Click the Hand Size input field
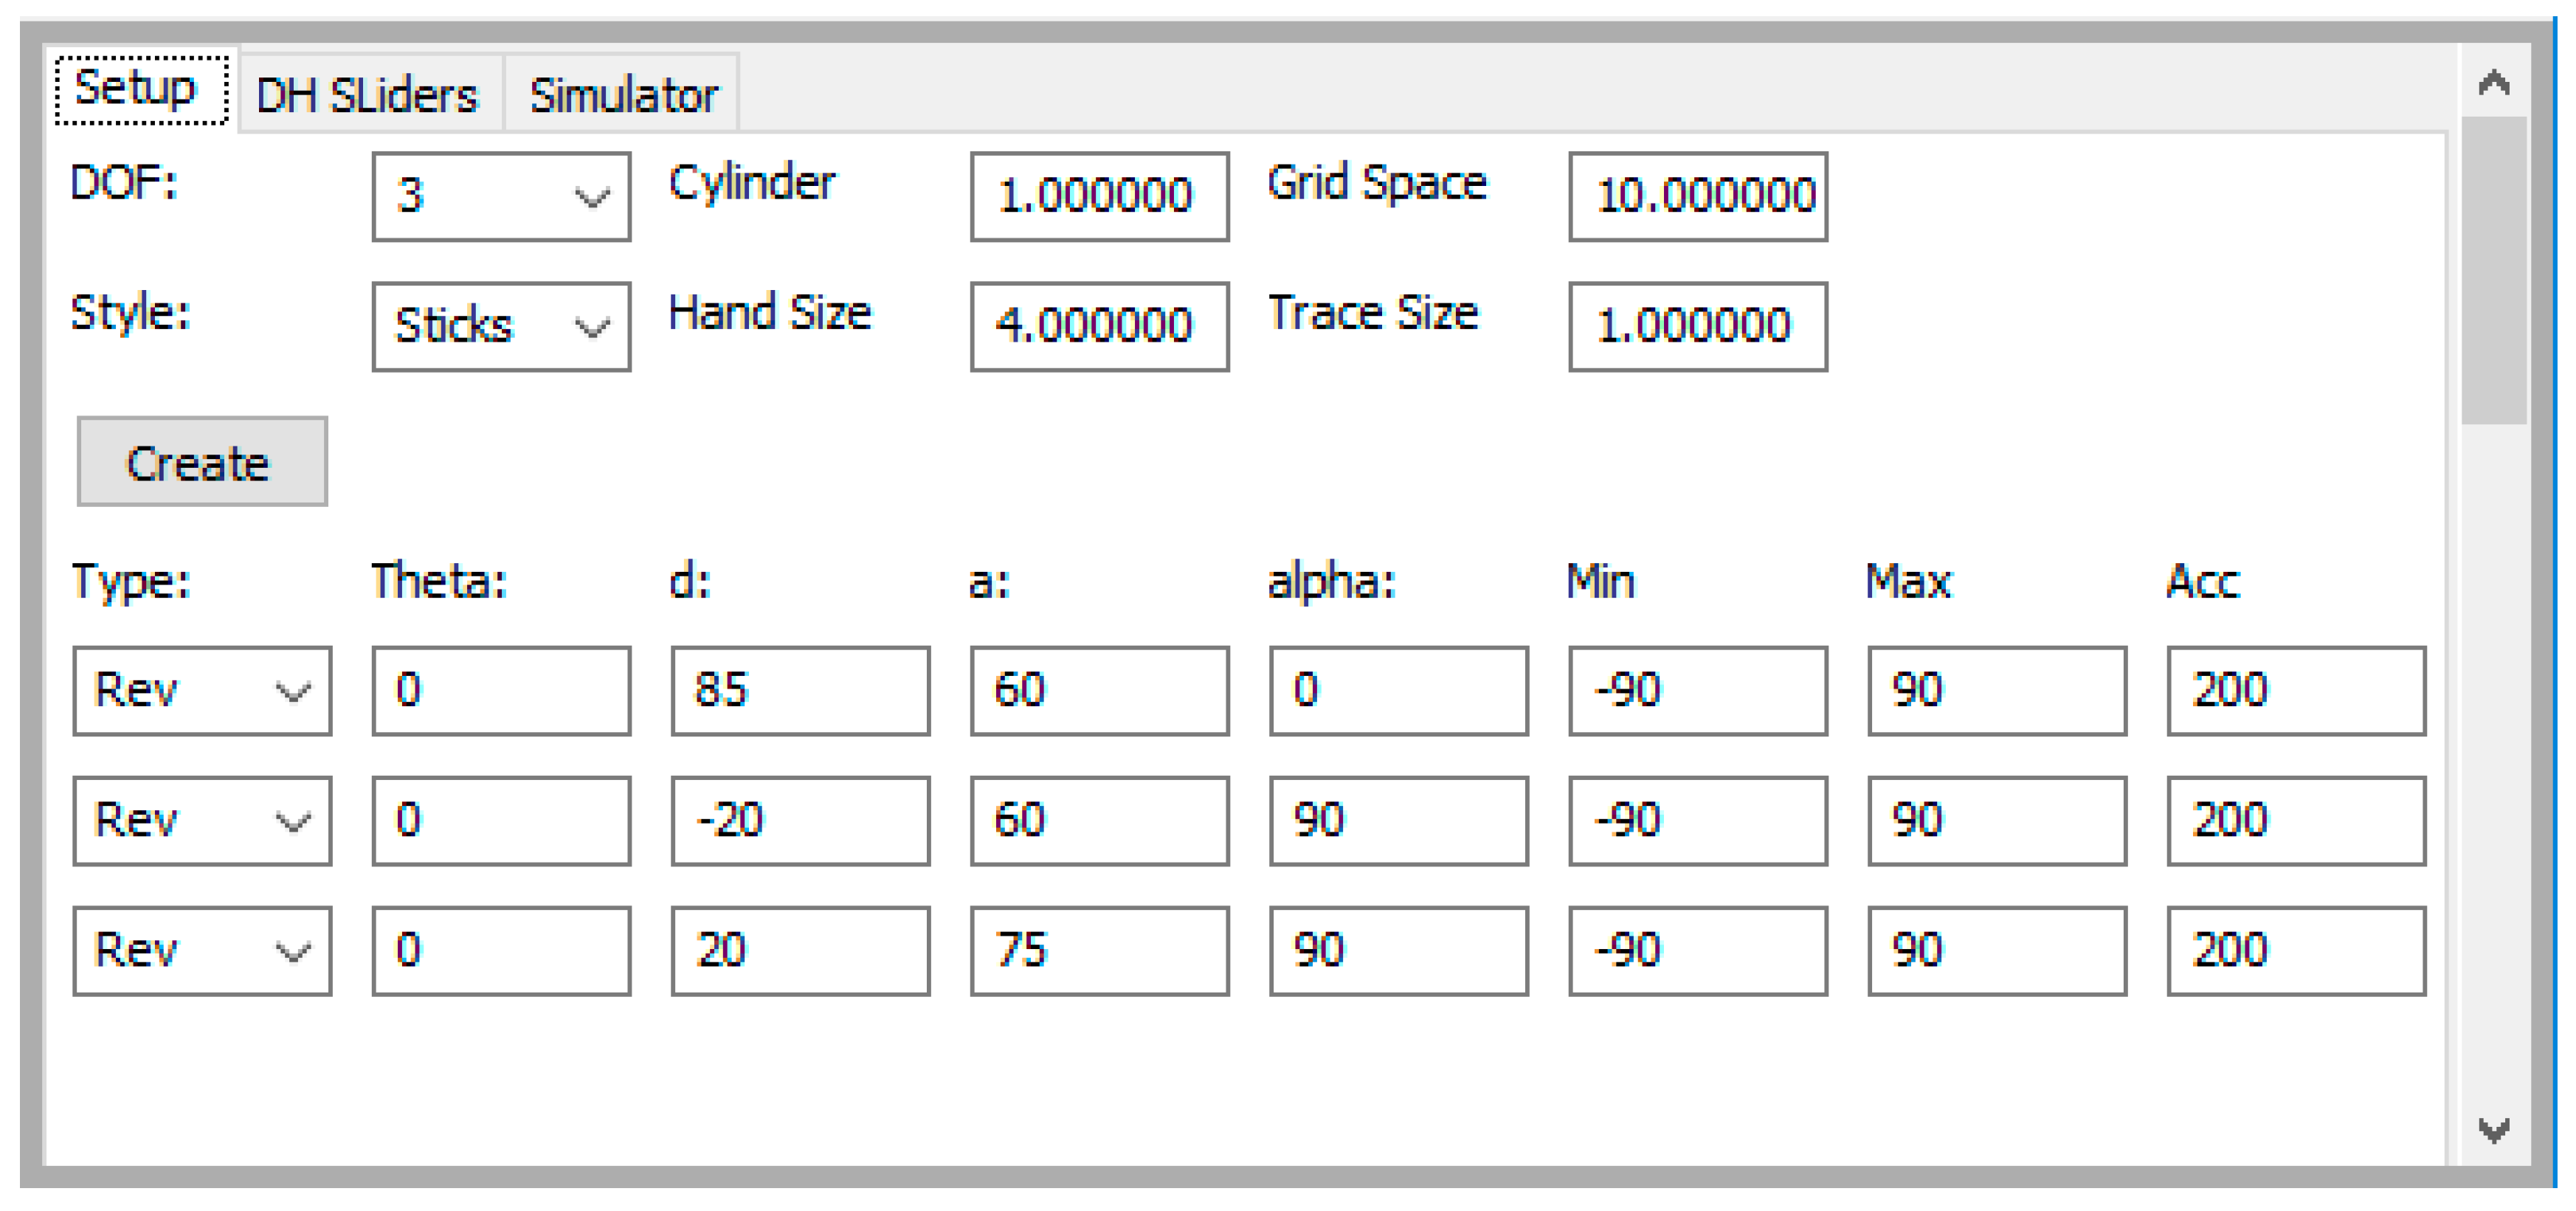 pyautogui.click(x=1099, y=326)
